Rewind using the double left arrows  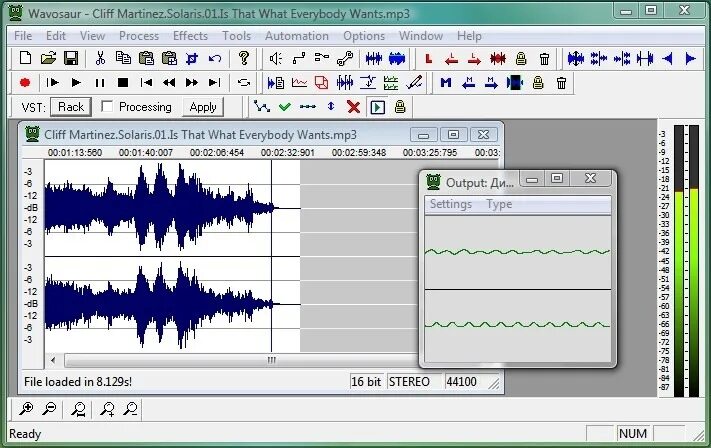pyautogui.click(x=169, y=83)
